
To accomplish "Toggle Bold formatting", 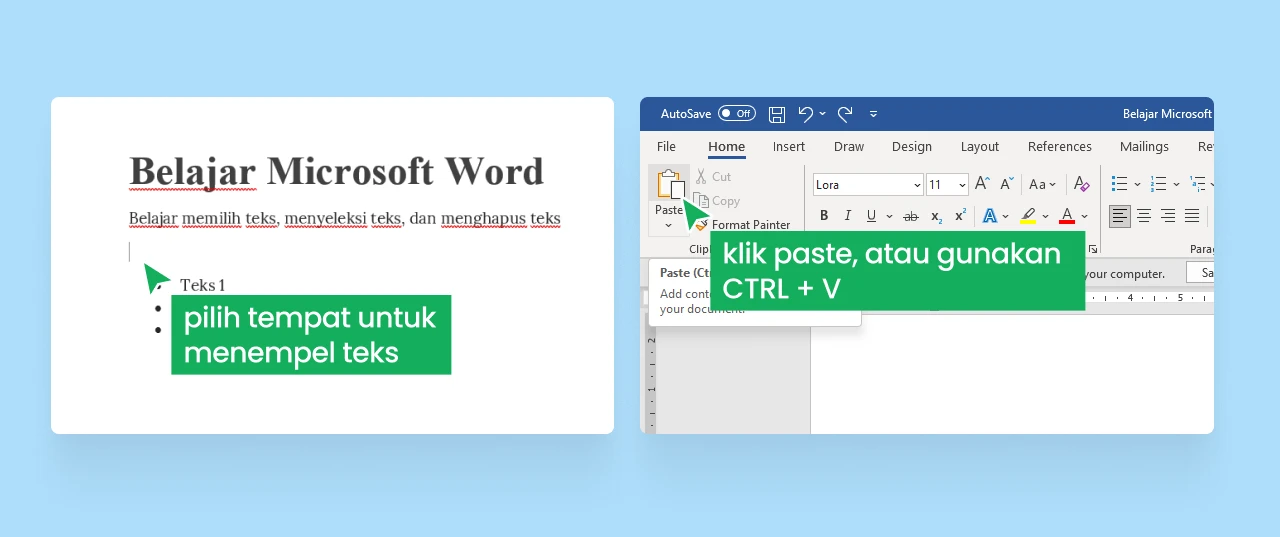I will tap(824, 216).
